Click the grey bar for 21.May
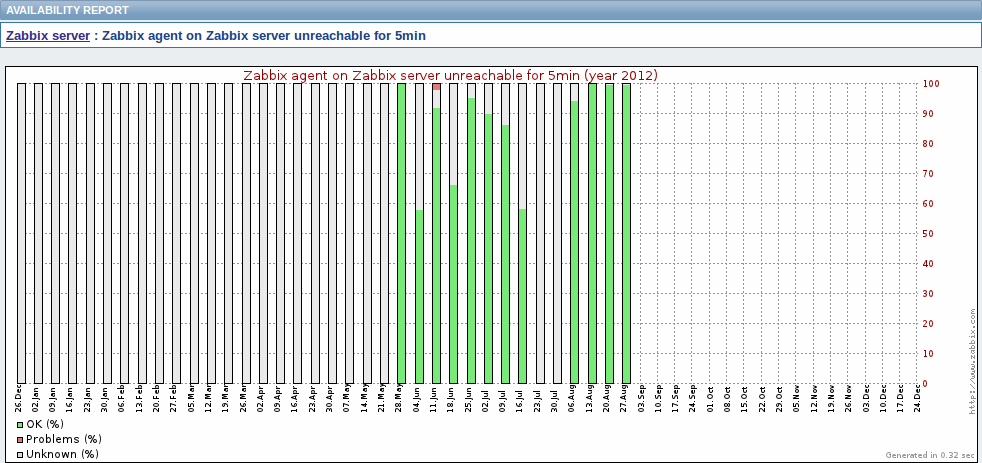 385,233
